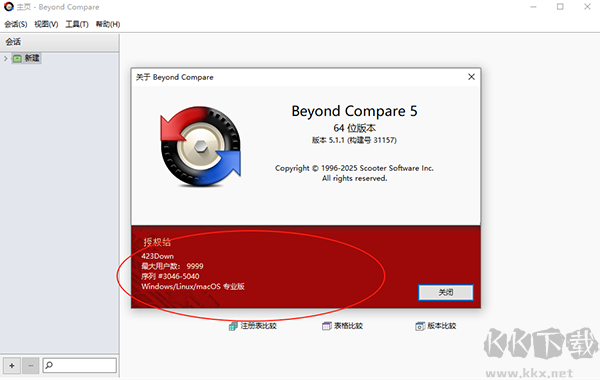Close the 关于 Beyond Compare dialog with X

[471, 77]
